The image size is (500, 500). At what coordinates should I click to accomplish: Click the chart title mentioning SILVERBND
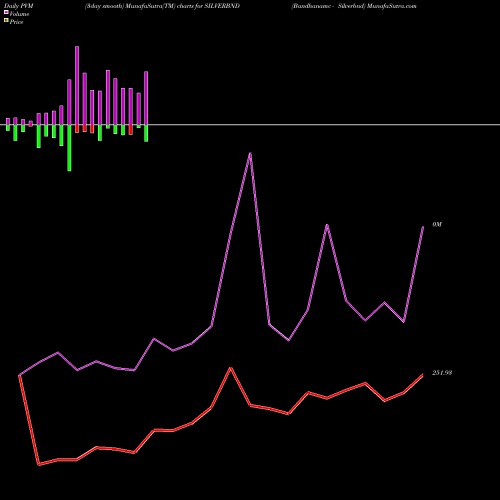(x=162, y=6)
